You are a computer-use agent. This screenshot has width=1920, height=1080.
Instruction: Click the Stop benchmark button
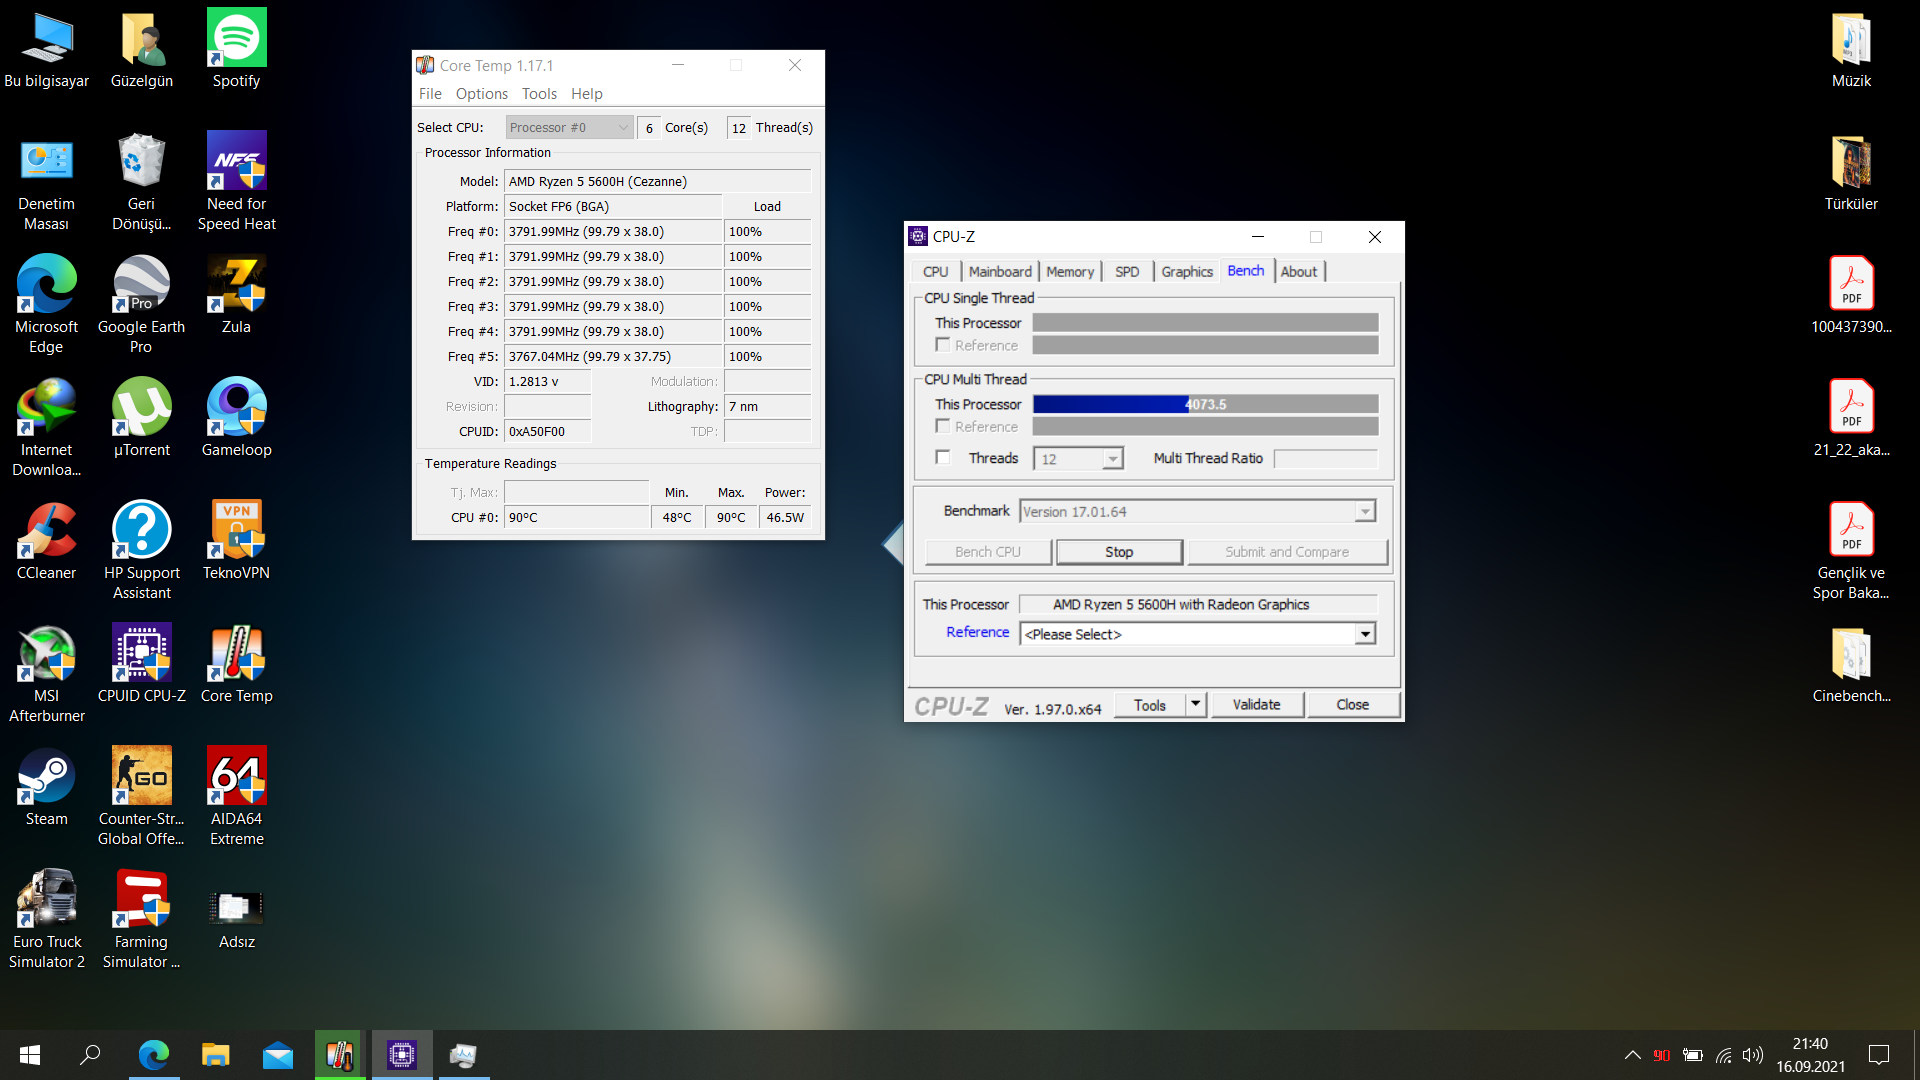pos(1119,552)
